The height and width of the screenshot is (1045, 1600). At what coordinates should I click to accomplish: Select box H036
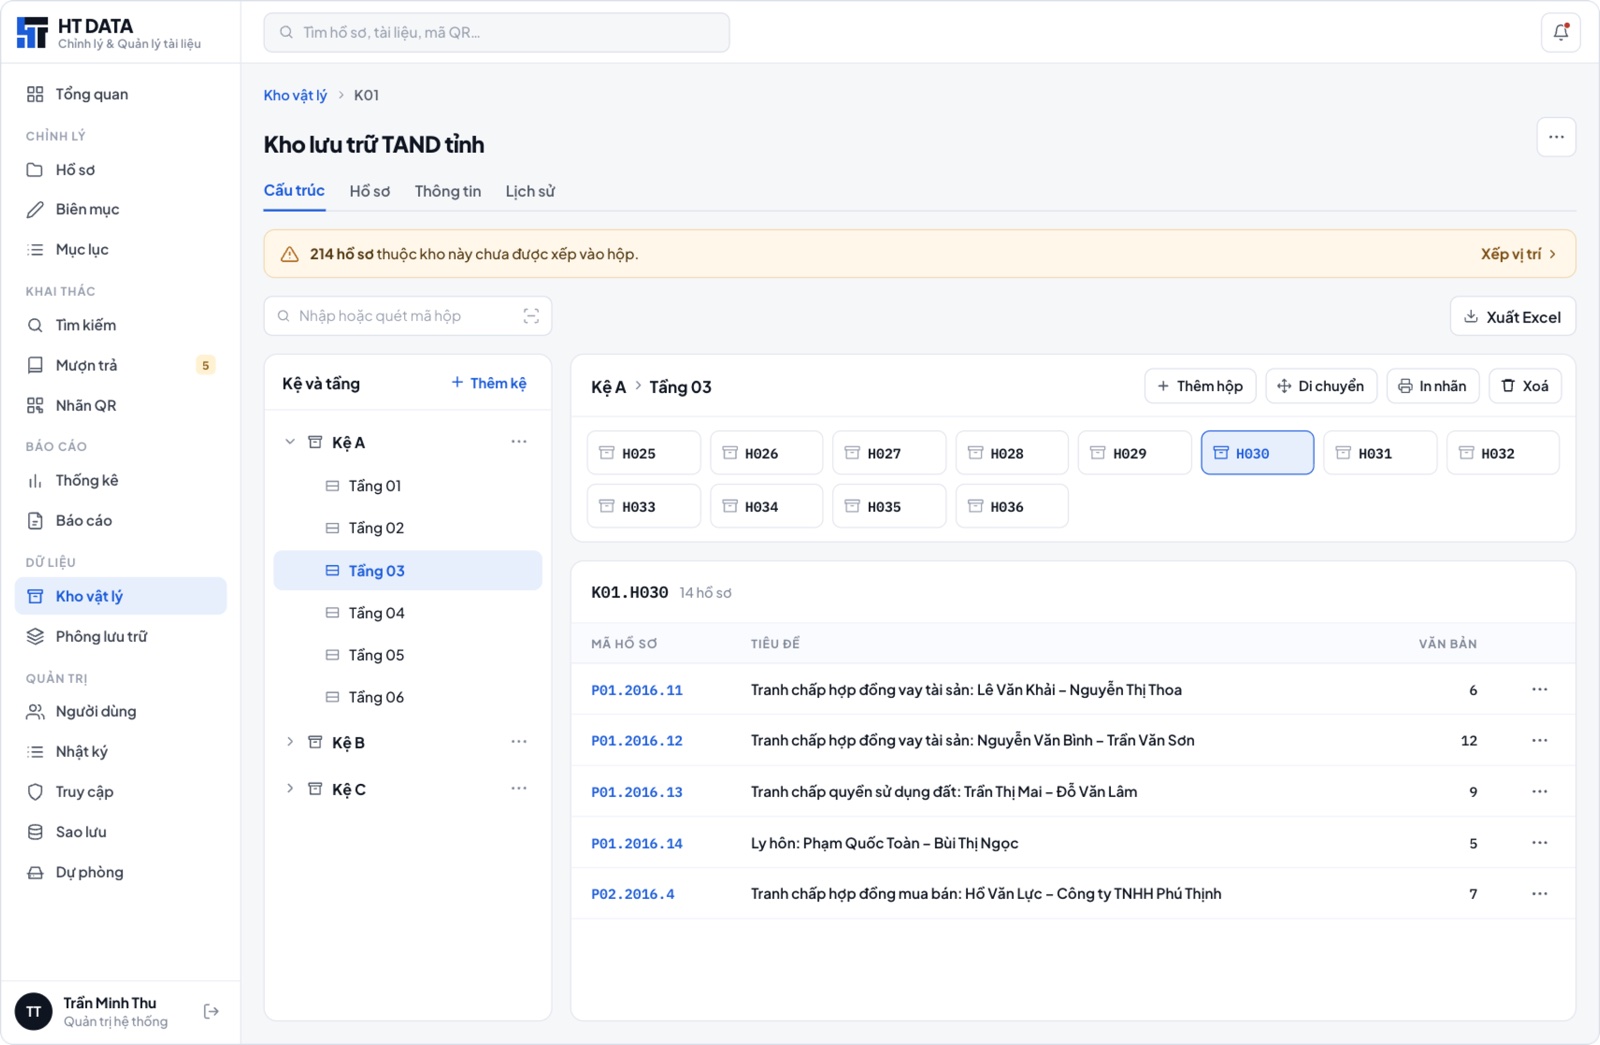pos(1012,506)
